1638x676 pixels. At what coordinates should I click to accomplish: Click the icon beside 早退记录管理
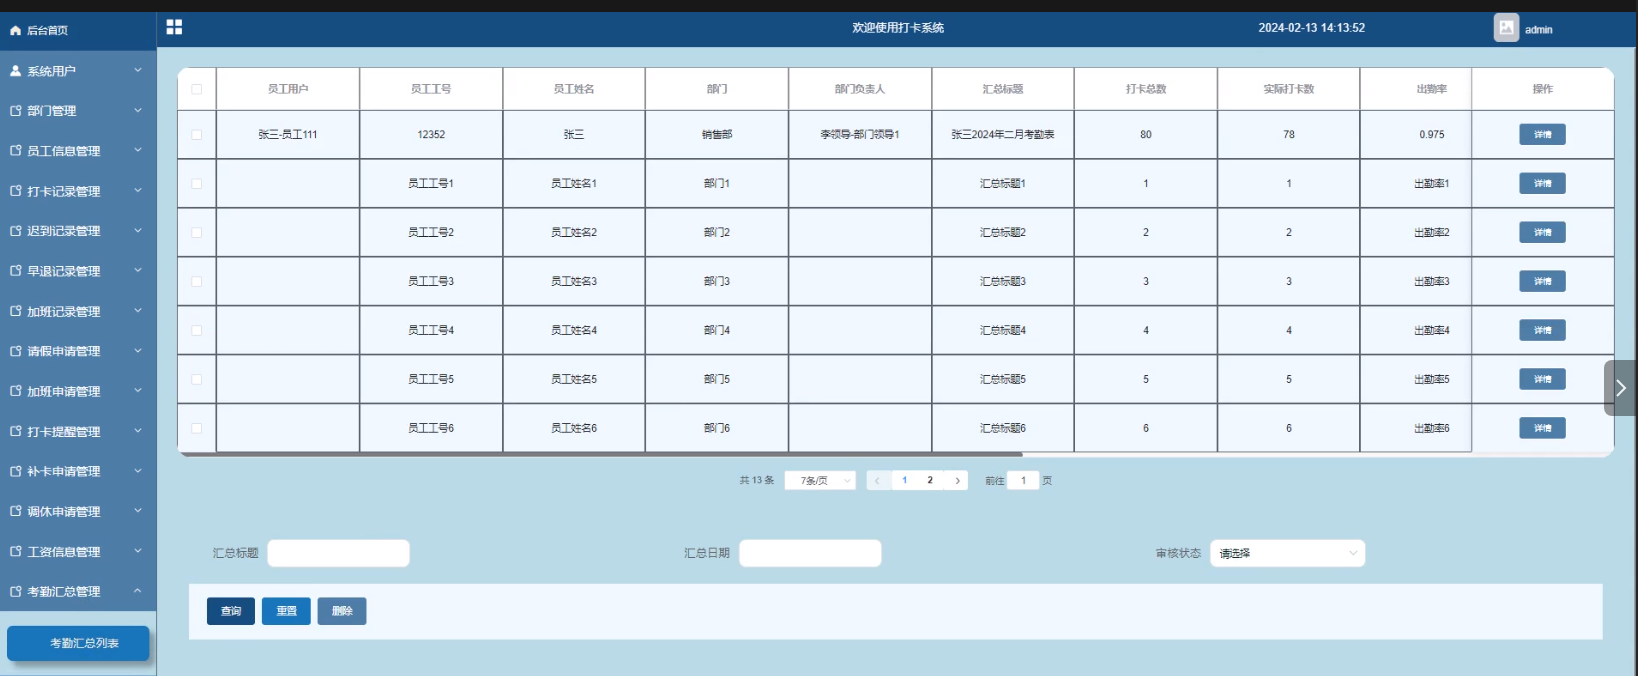[15, 271]
